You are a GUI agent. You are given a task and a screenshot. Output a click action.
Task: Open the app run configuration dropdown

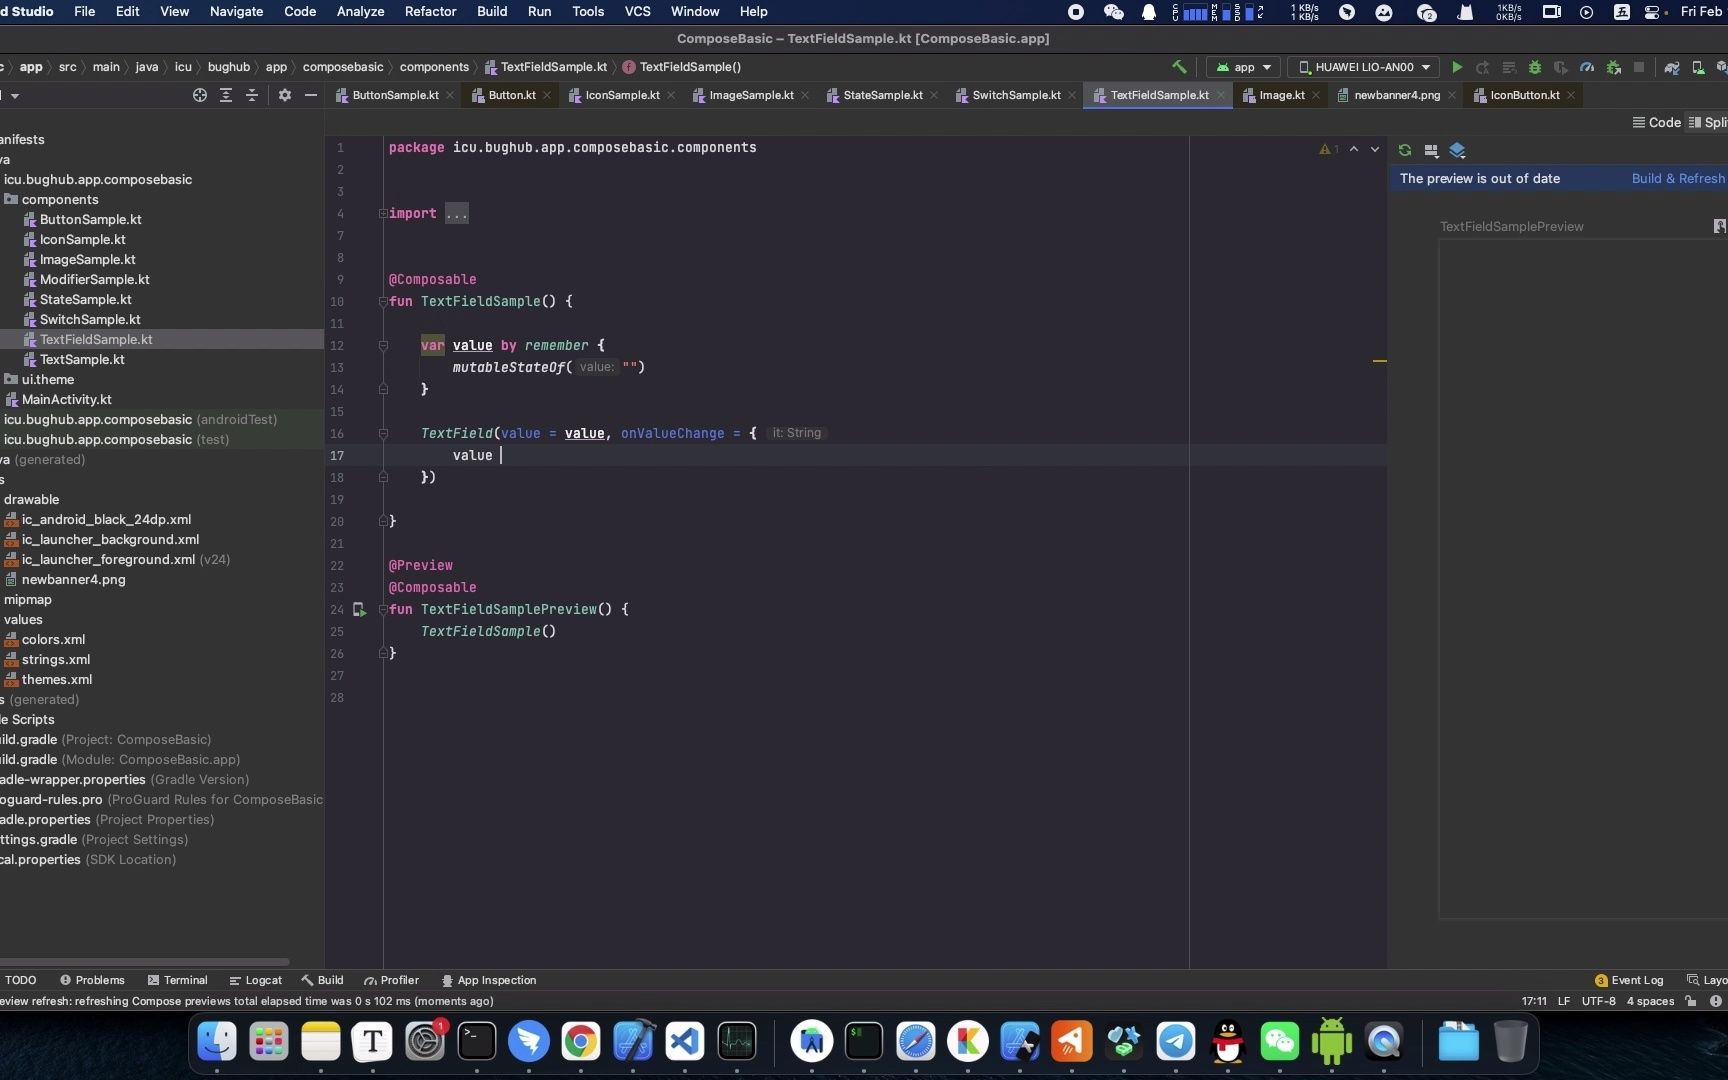point(1242,67)
